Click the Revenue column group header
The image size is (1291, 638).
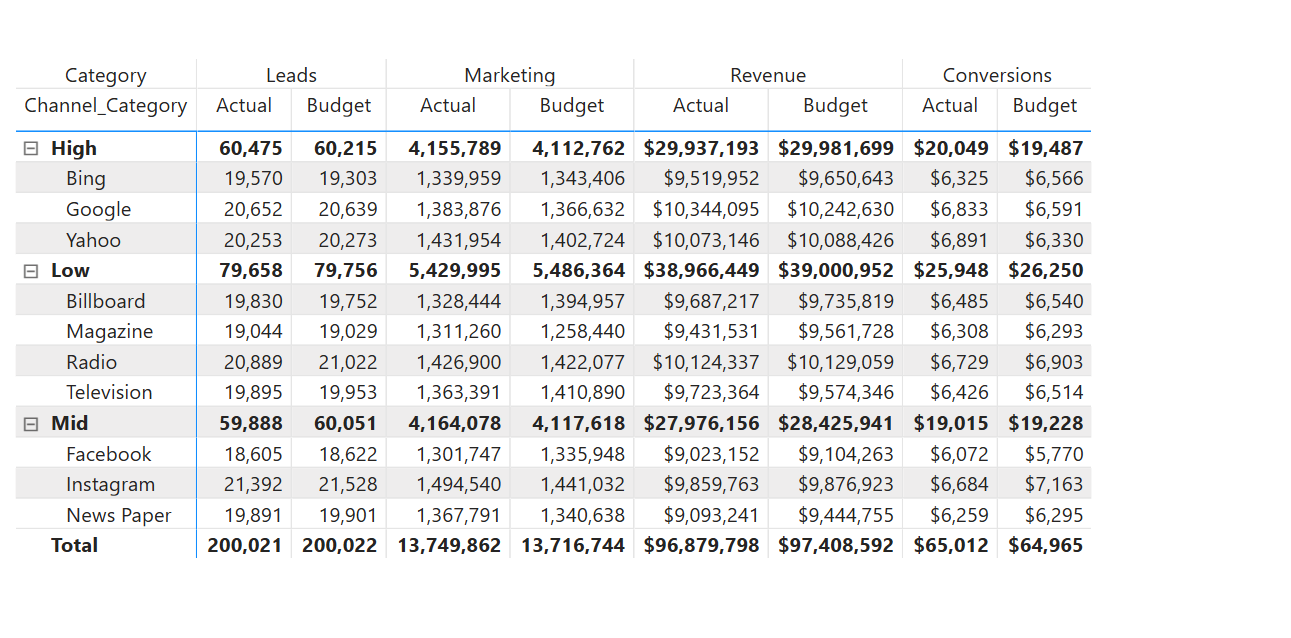coord(768,75)
